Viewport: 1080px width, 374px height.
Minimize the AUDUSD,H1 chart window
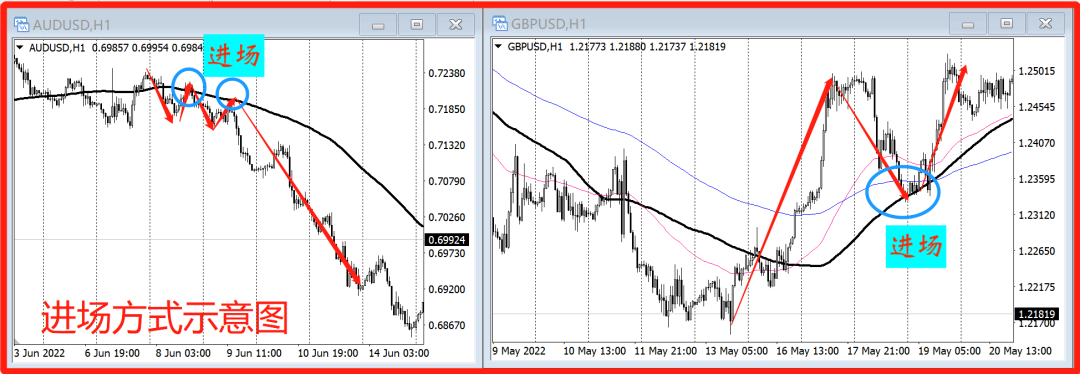click(377, 25)
